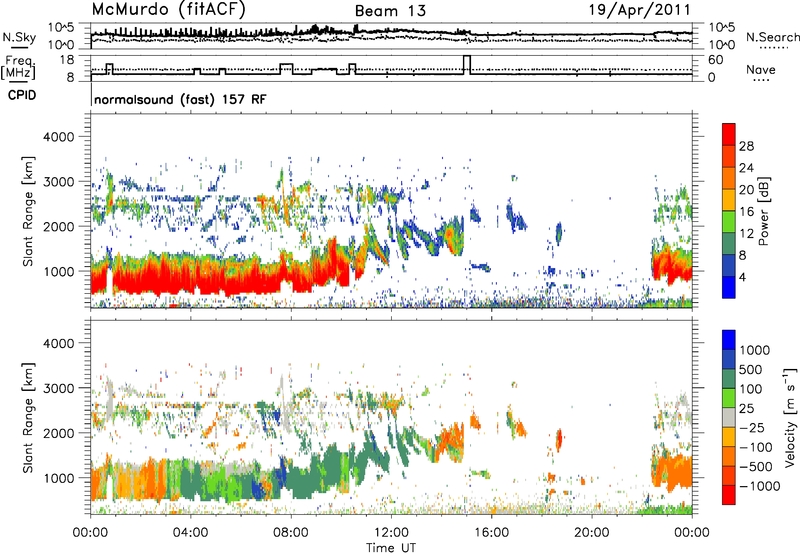The height and width of the screenshot is (554, 800).
Task: Pick the gray segment of Velocity color bar
Action: (729, 417)
